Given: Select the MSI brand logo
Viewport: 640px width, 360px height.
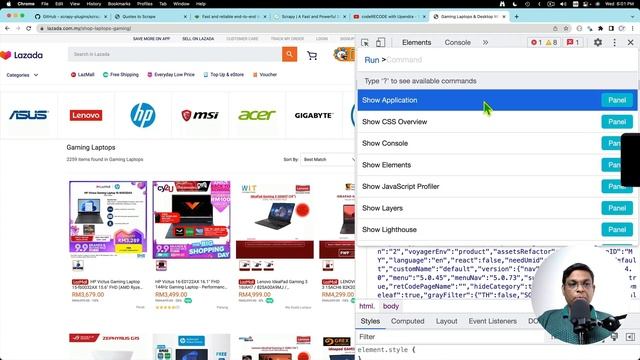Looking at the screenshot, I should [200, 115].
